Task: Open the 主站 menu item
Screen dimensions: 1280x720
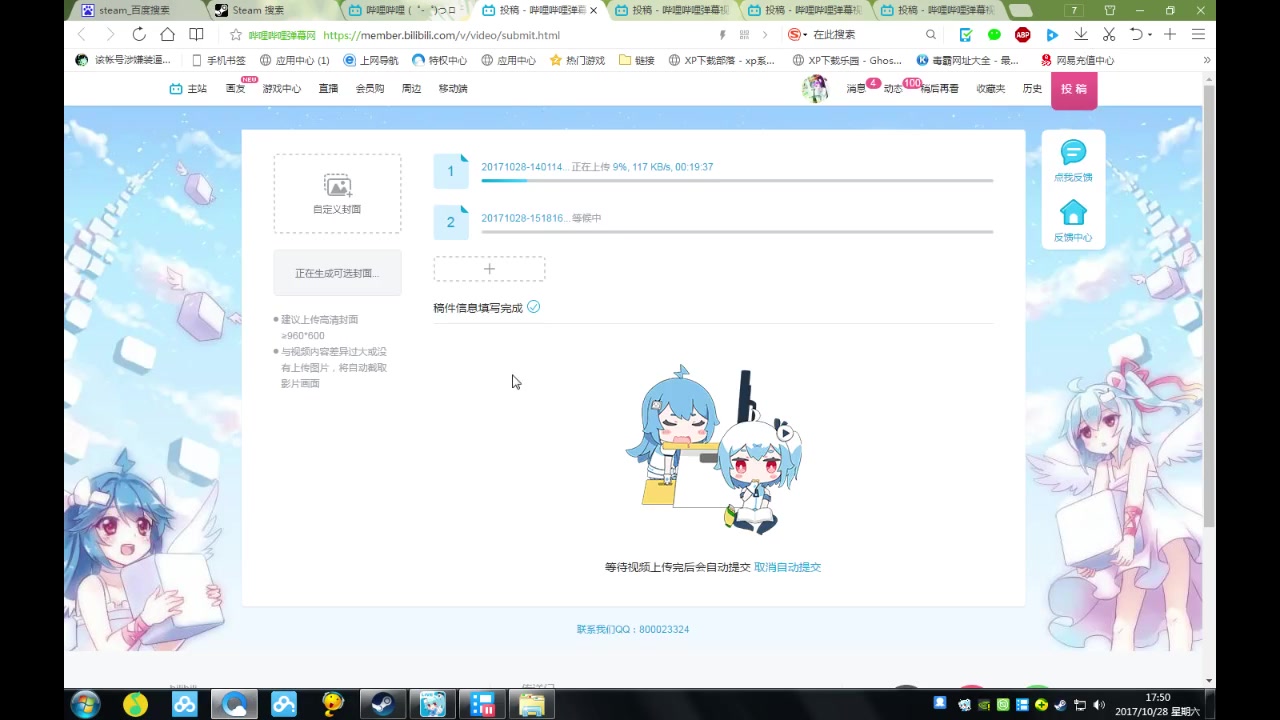Action: click(189, 89)
